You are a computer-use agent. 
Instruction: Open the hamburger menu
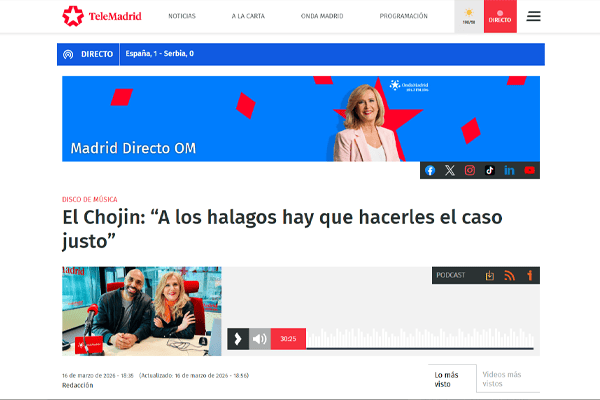(533, 16)
